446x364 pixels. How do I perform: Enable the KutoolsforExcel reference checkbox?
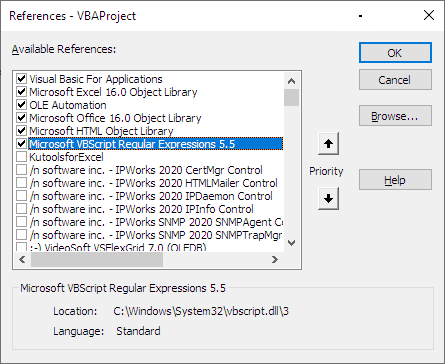(22, 157)
